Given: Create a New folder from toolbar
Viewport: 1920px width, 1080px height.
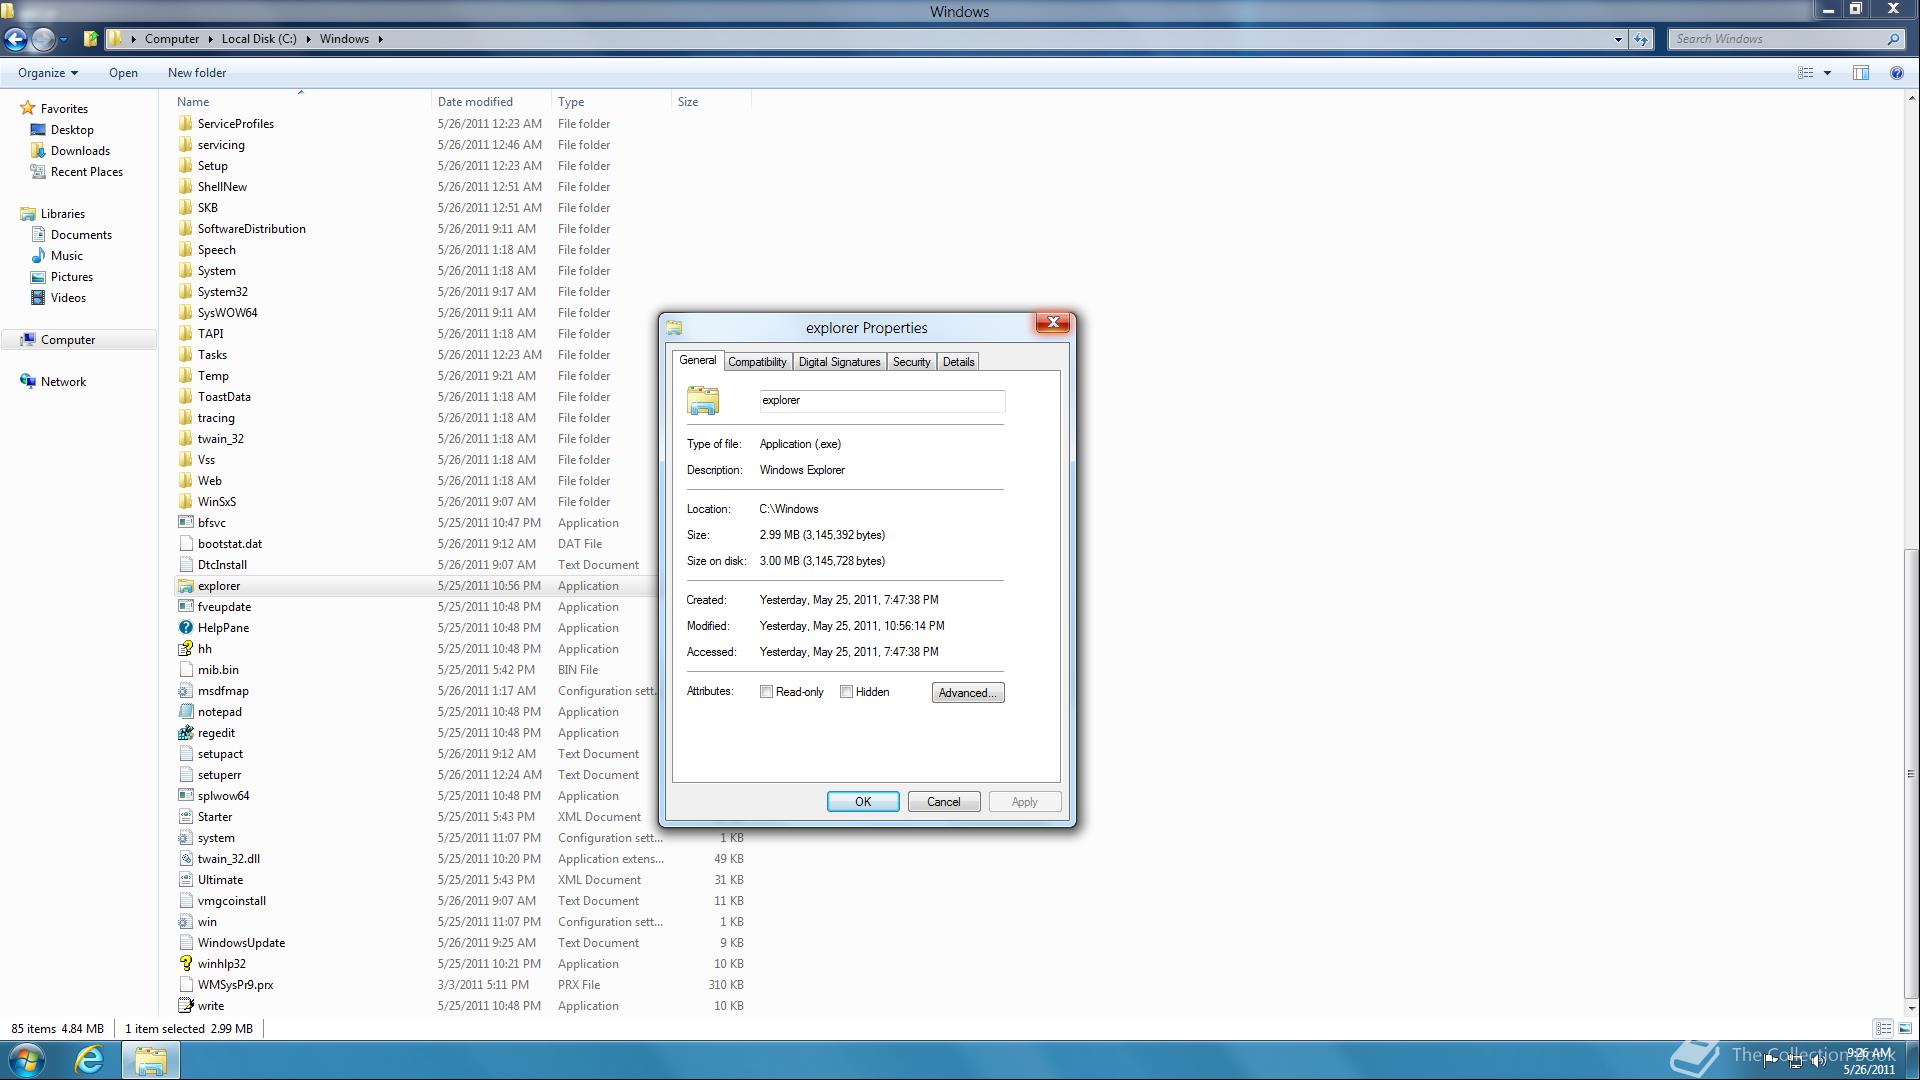Looking at the screenshot, I should tap(197, 73).
